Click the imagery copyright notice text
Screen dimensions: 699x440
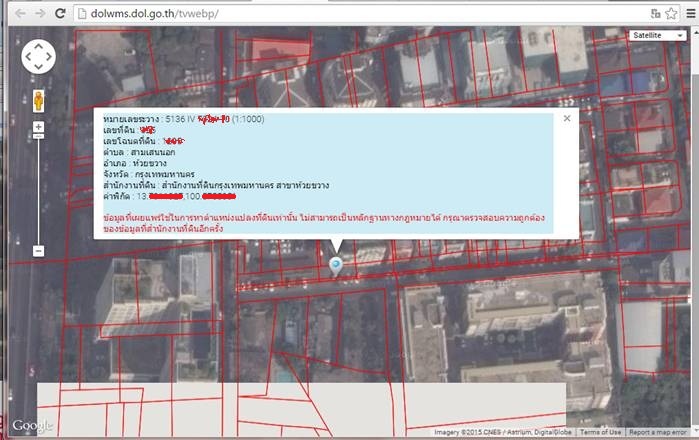pos(503,432)
